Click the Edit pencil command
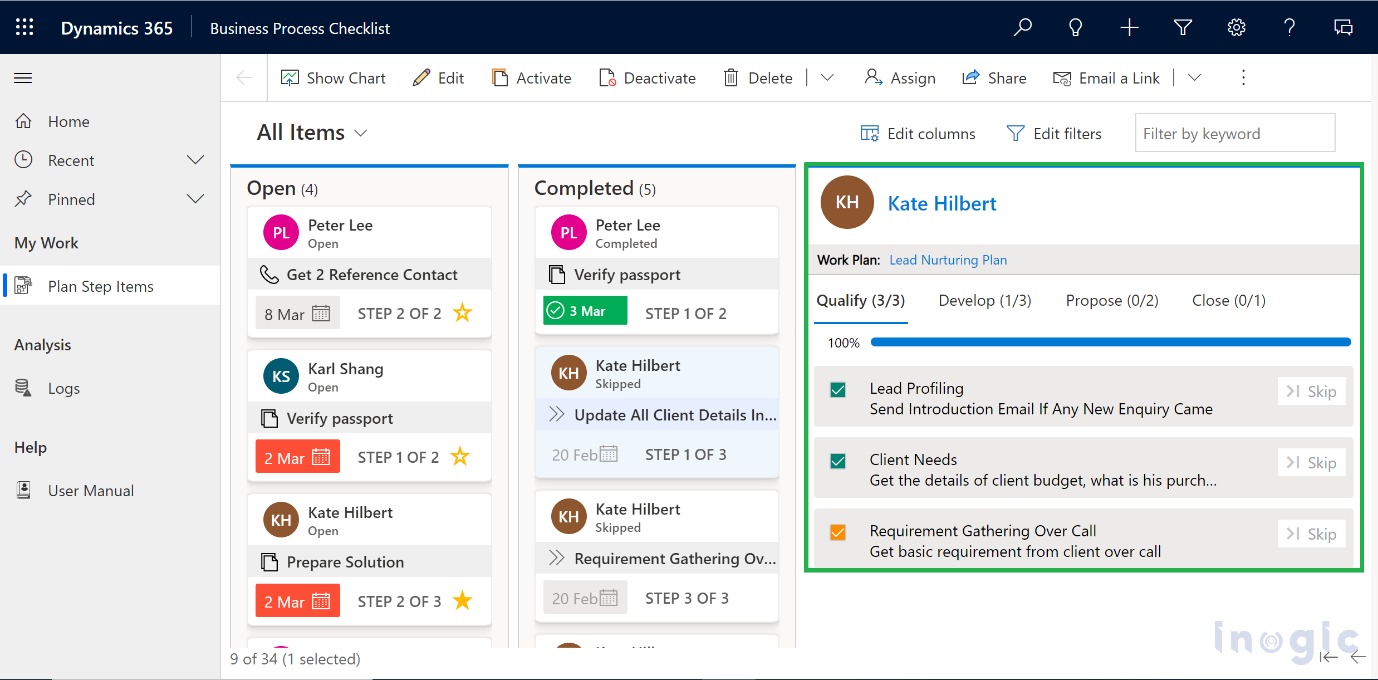This screenshot has width=1378, height=680. (x=438, y=78)
